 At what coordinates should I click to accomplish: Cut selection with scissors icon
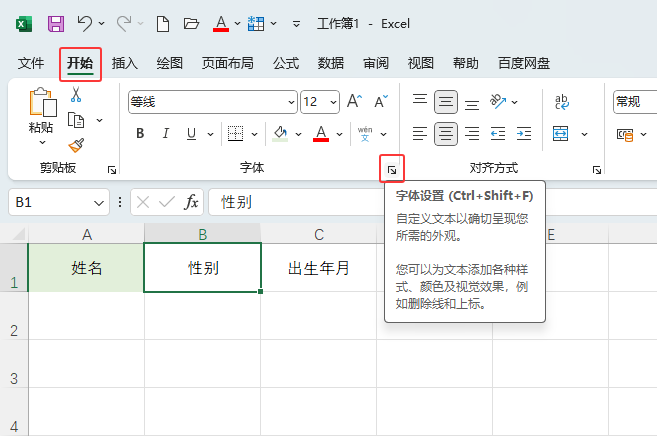76,95
